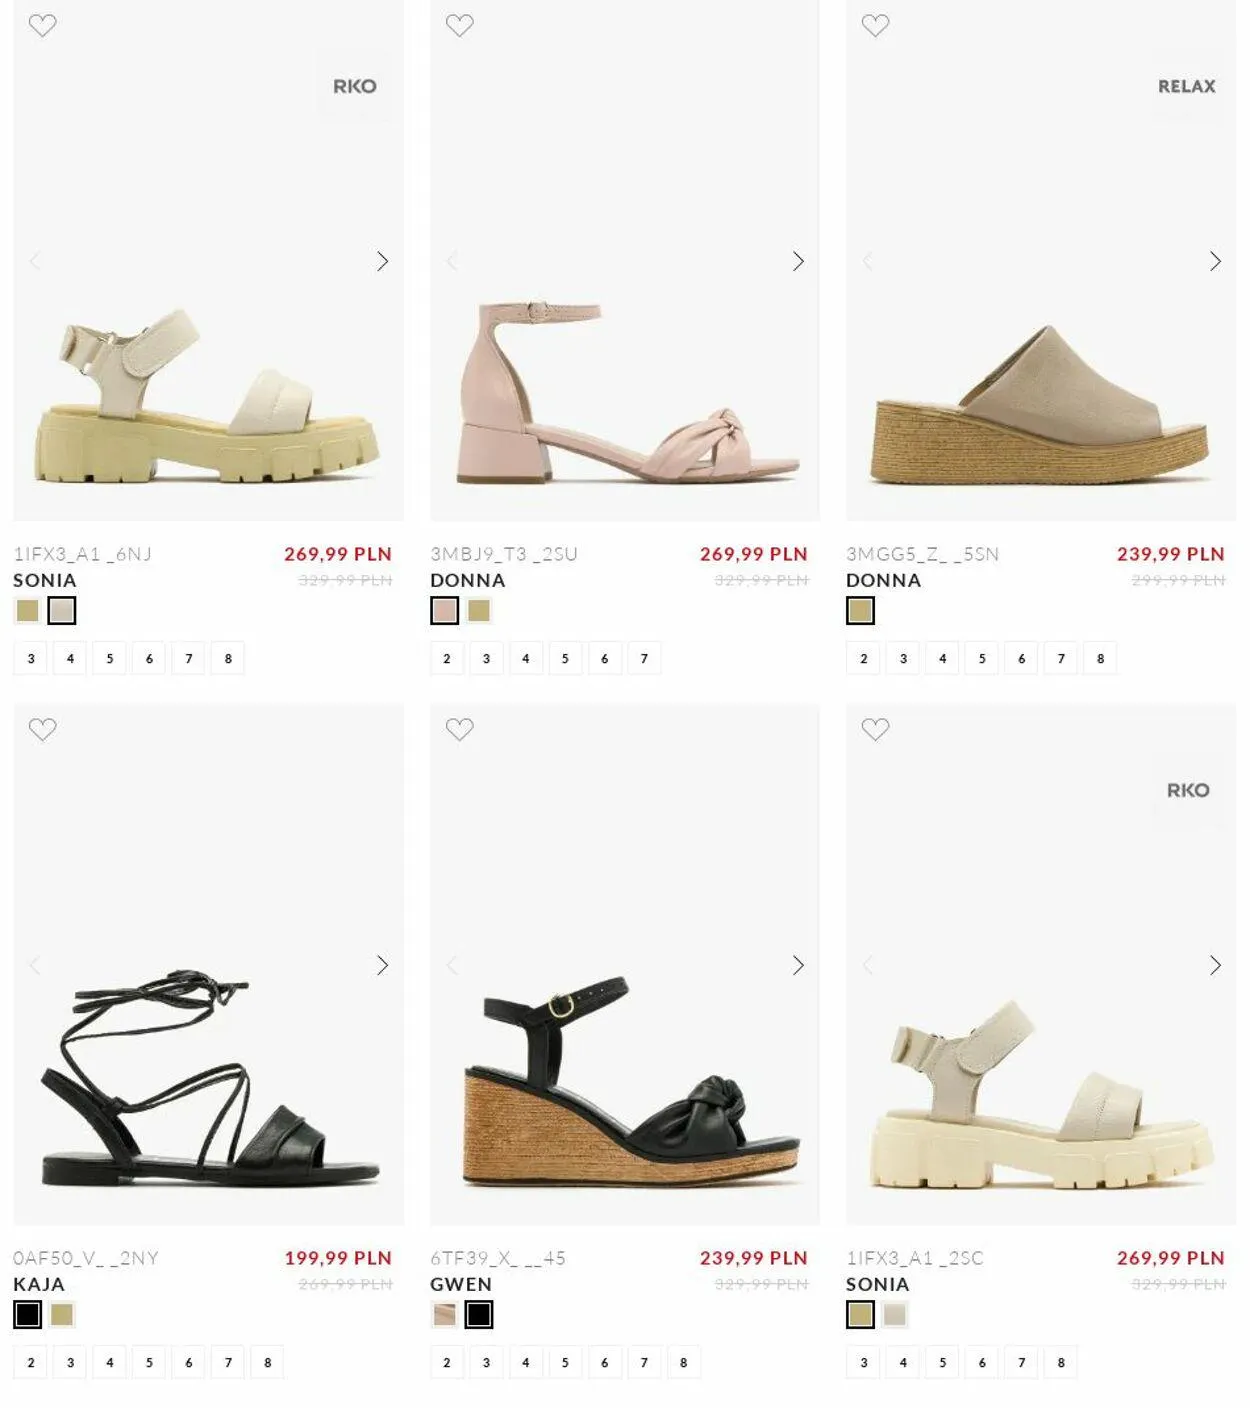Open the Gwen product name link

(461, 1284)
